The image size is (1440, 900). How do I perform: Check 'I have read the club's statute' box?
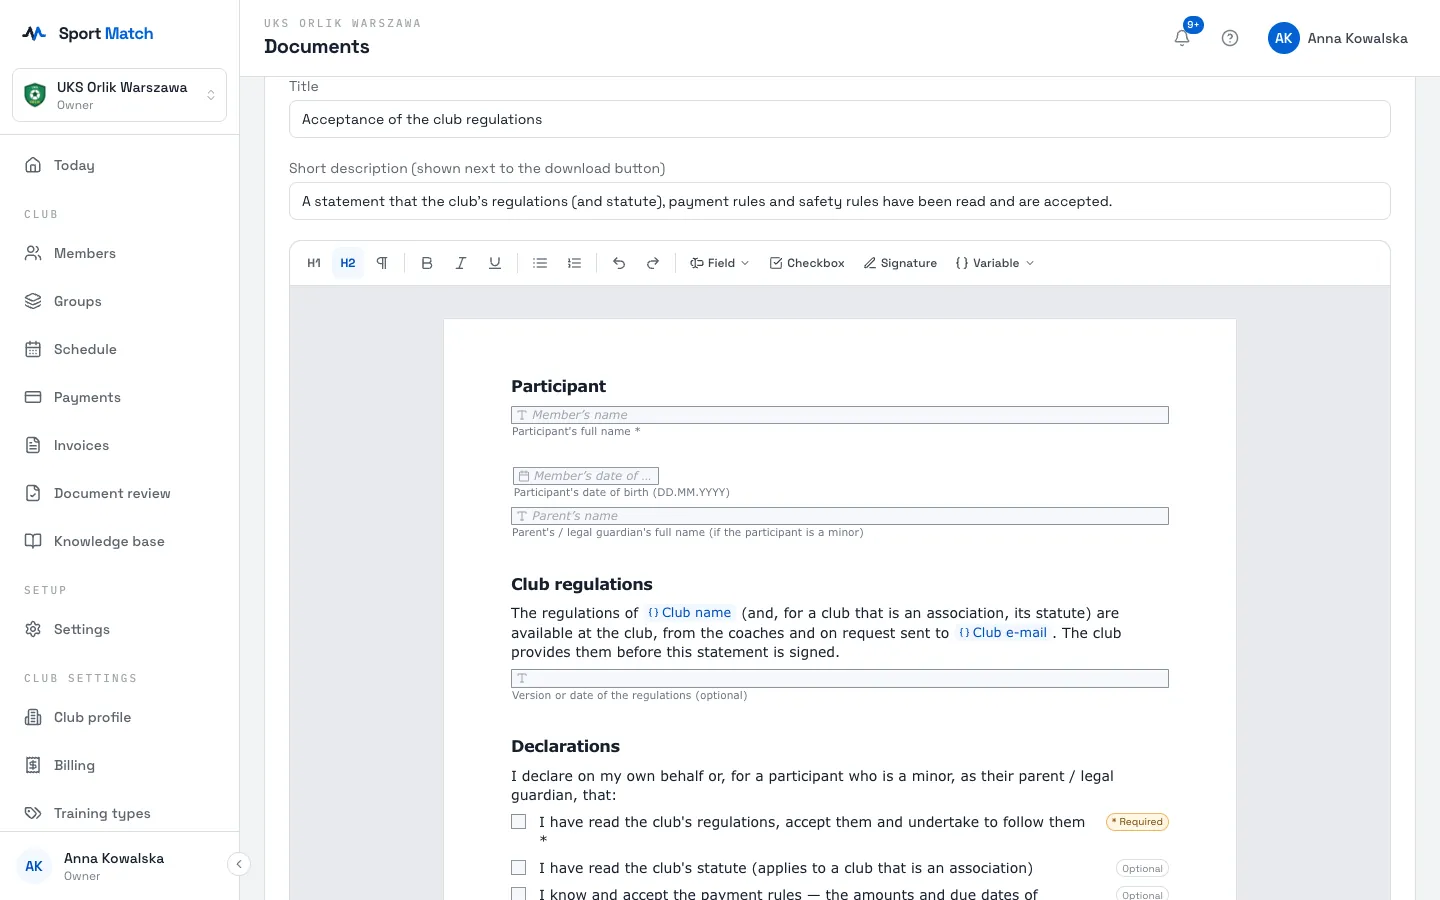(518, 868)
